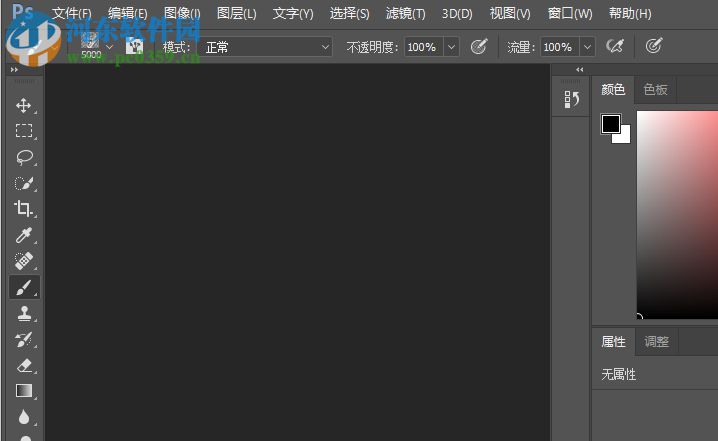Select the Crop tool
Screen dimensions: 718x441
(24, 209)
